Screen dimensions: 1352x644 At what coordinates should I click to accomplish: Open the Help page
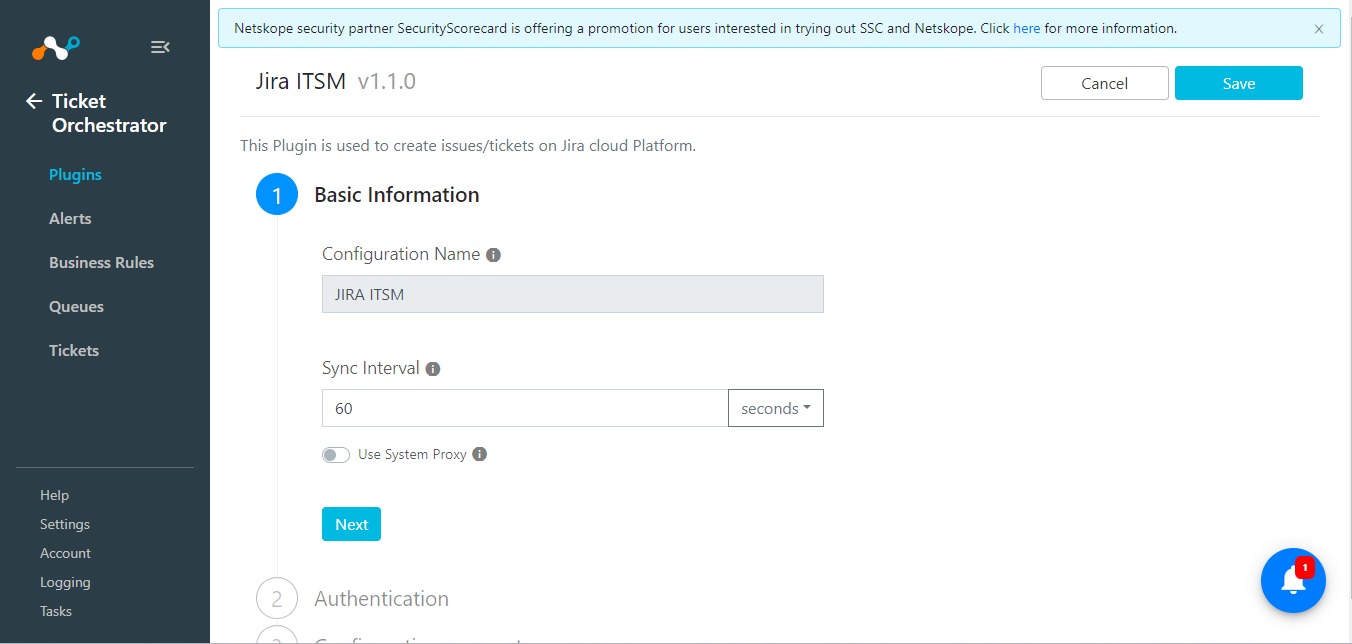(x=55, y=495)
